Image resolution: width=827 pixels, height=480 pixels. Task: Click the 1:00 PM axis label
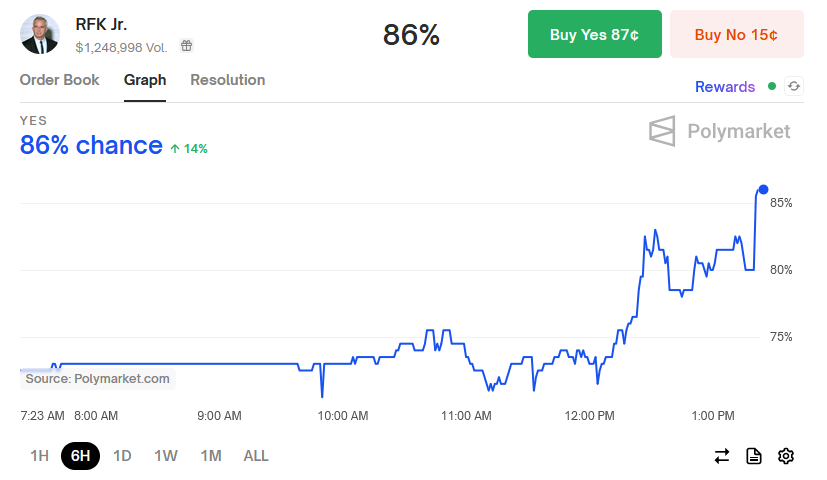(713, 416)
